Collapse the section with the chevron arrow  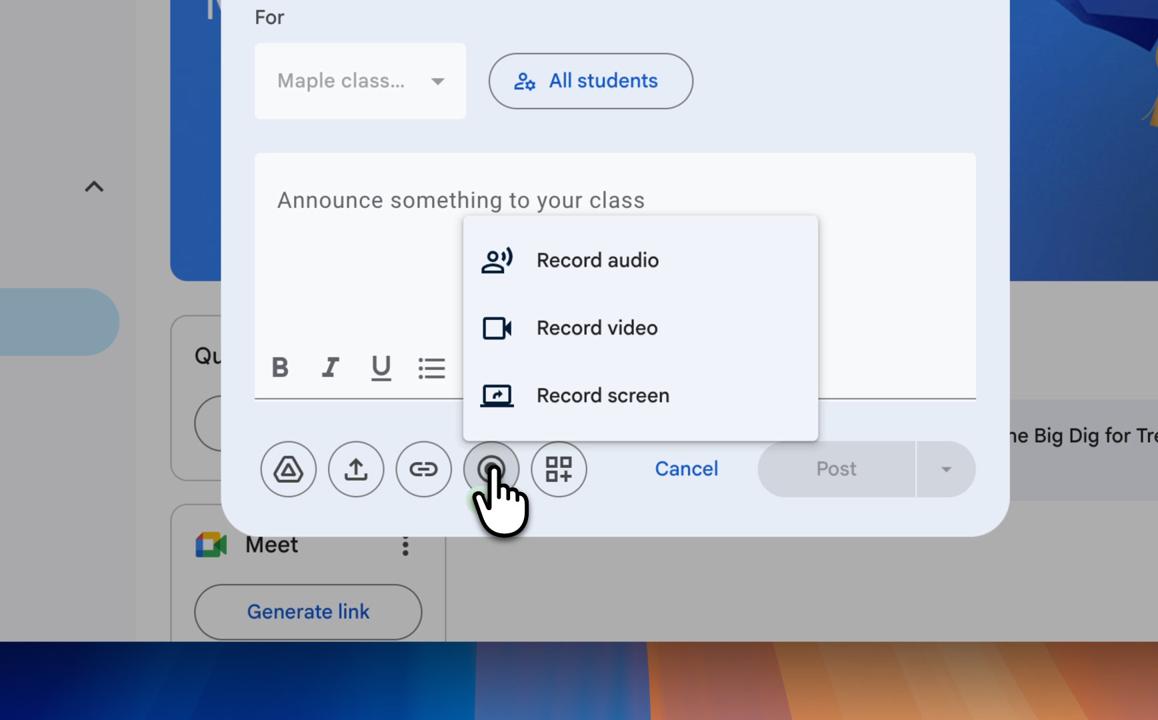click(93, 186)
